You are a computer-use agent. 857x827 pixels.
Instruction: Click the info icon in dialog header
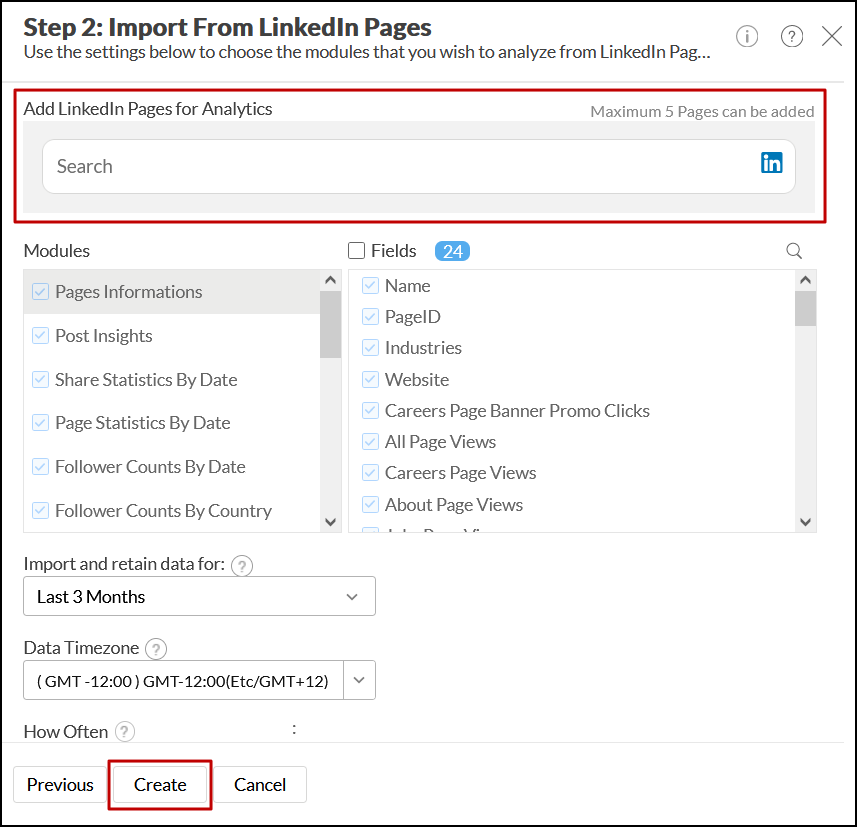click(747, 37)
